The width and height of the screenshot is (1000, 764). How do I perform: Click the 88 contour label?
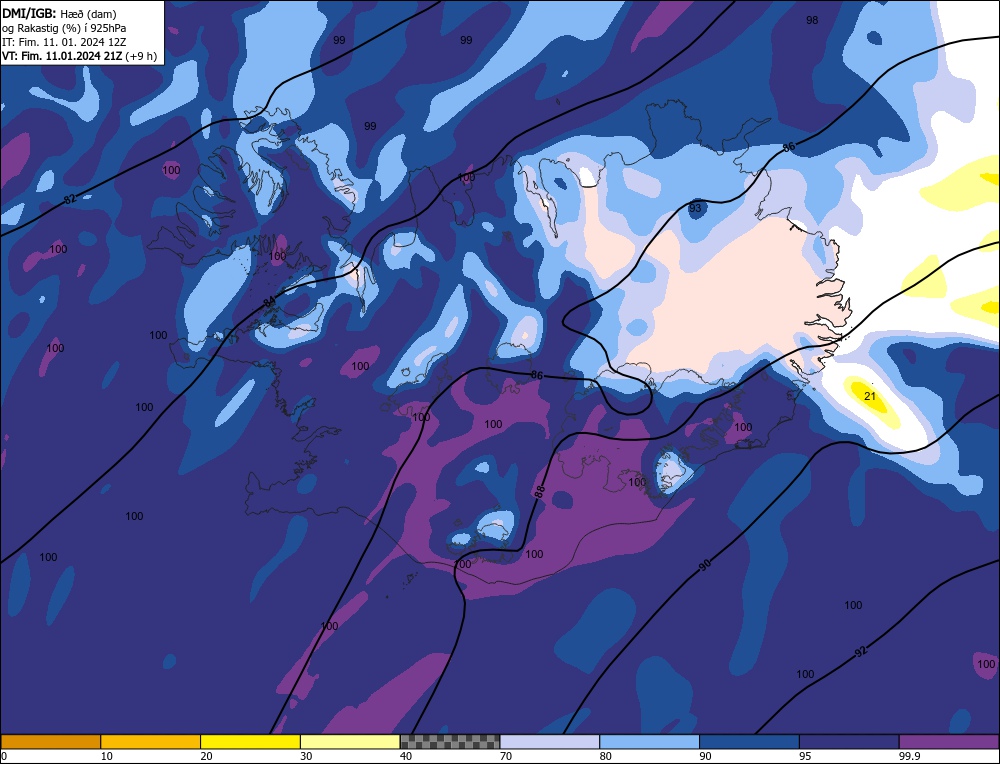click(x=540, y=492)
